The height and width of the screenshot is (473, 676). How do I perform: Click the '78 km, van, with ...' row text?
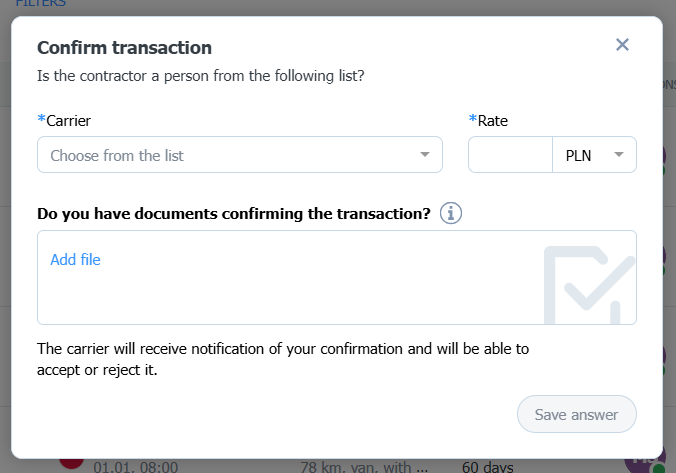click(364, 467)
